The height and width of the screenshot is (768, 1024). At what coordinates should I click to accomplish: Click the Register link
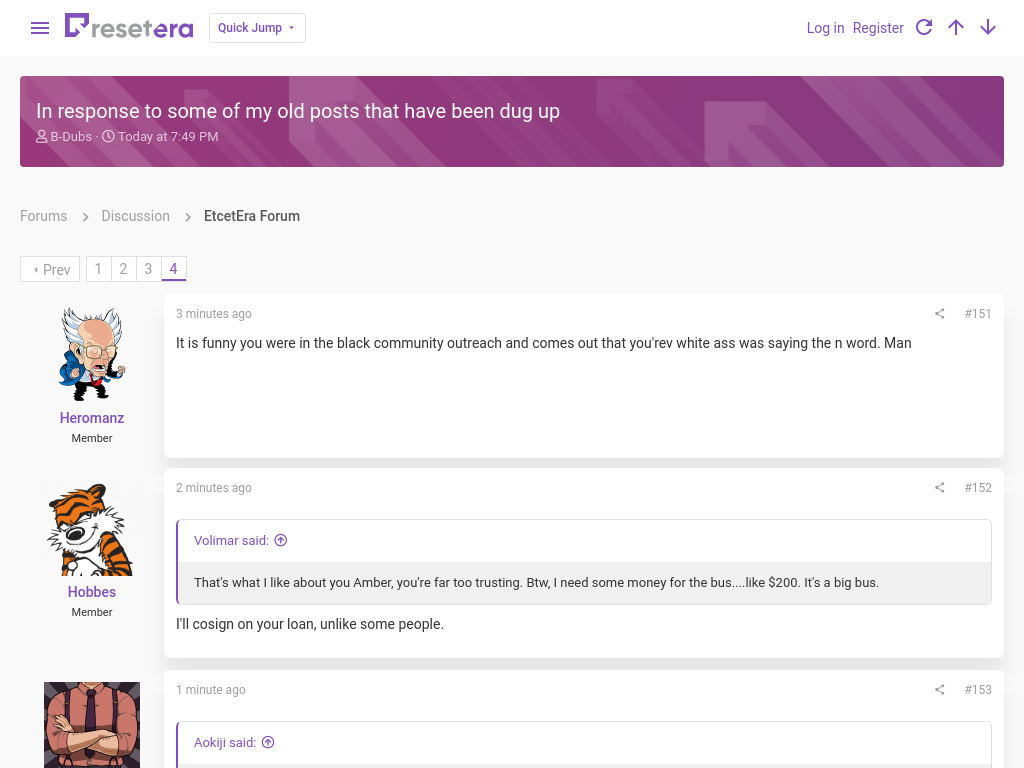pyautogui.click(x=878, y=28)
